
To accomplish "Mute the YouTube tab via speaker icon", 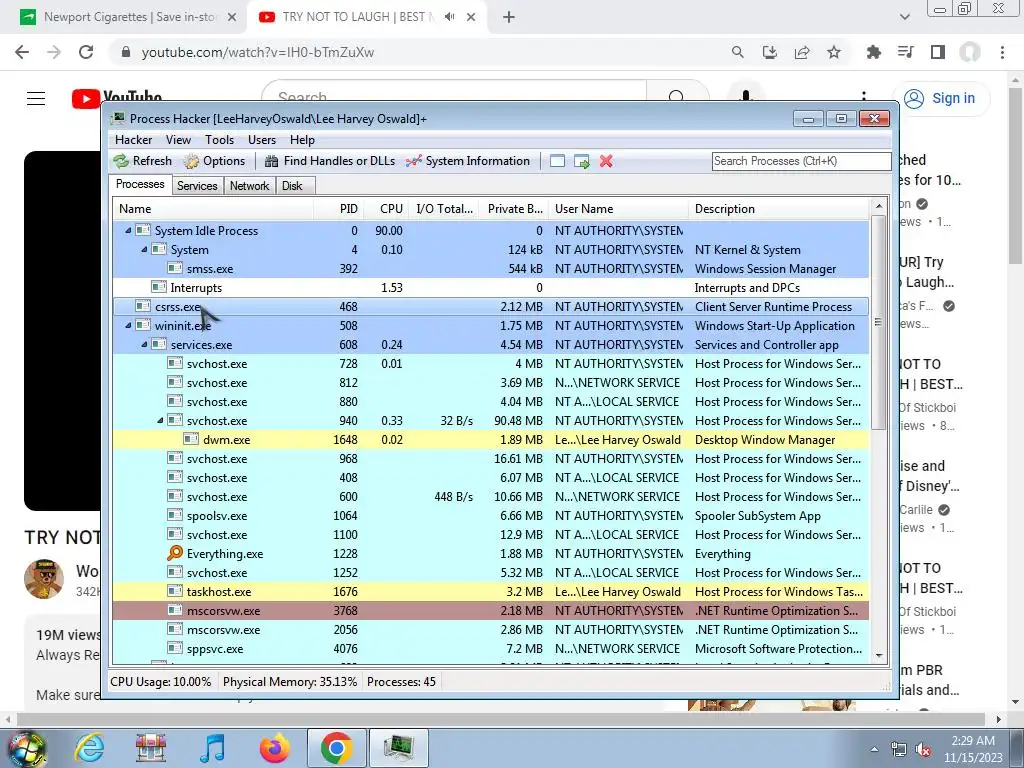I will (x=449, y=17).
